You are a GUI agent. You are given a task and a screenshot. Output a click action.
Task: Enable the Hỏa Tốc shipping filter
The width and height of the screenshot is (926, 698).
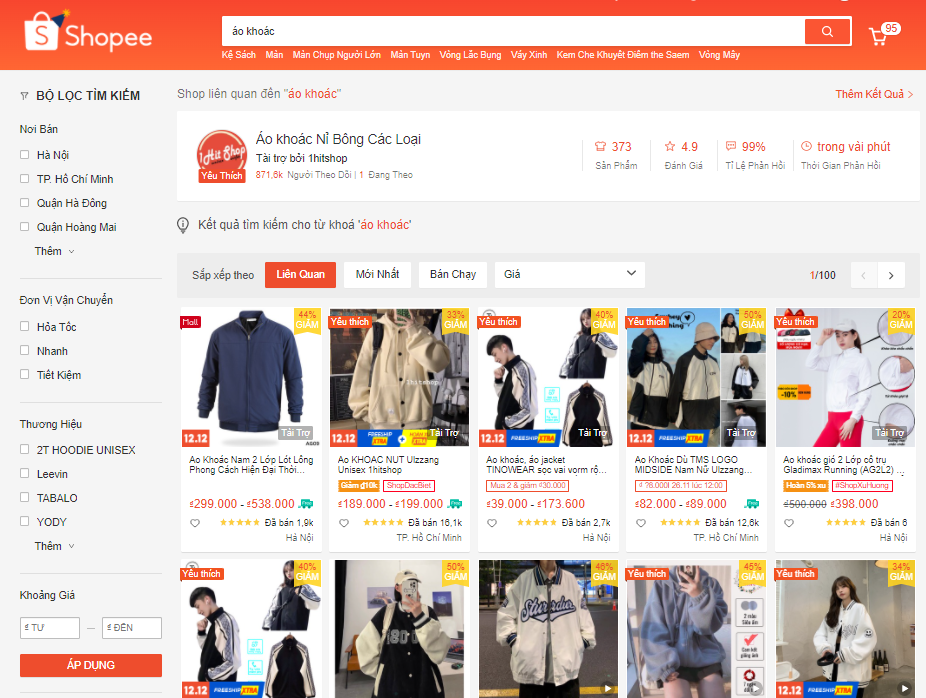point(25,327)
